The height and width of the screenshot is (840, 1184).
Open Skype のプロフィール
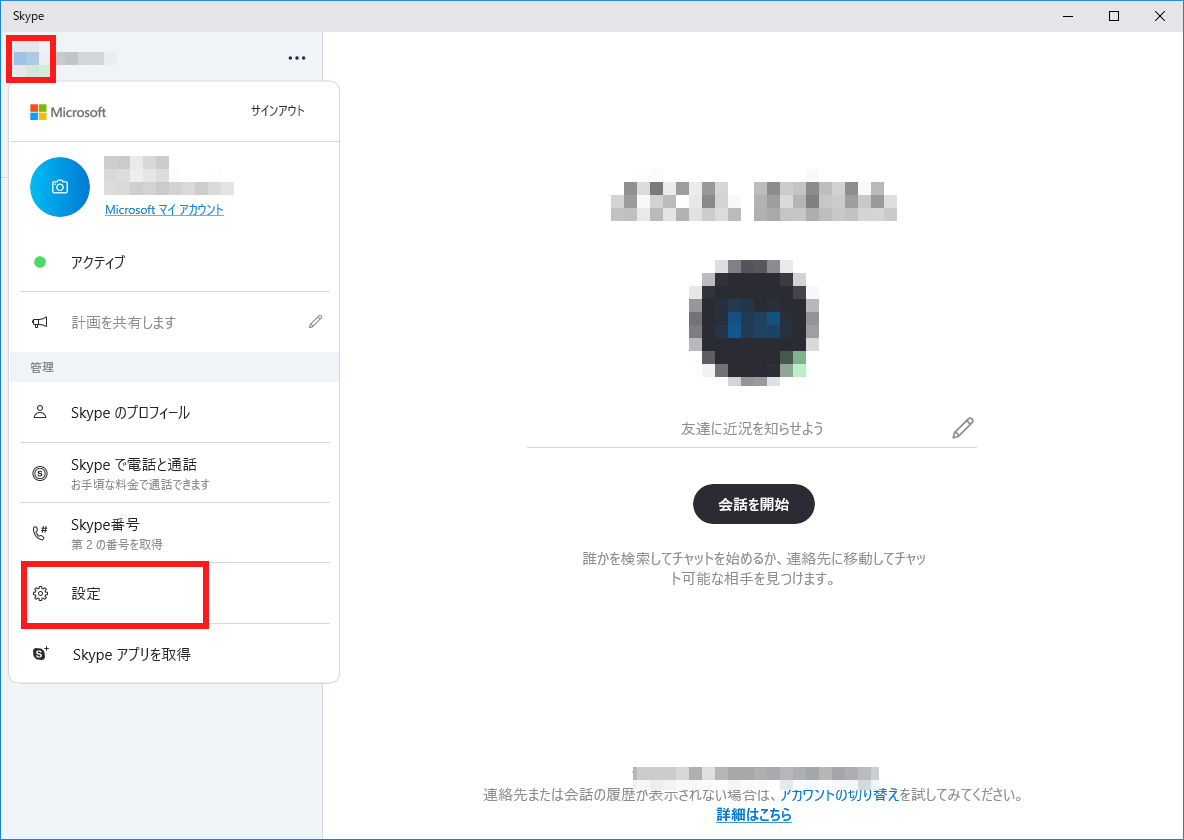click(x=174, y=412)
